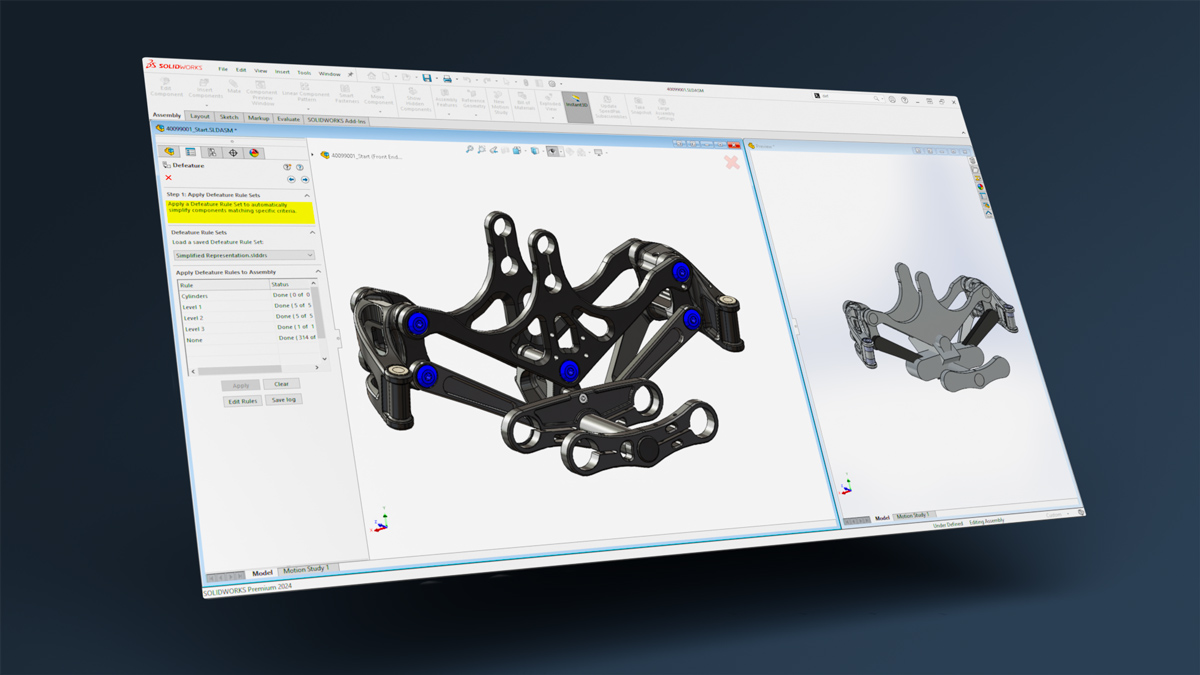Open the ConfigurationManager tab icon

pyautogui.click(x=212, y=152)
